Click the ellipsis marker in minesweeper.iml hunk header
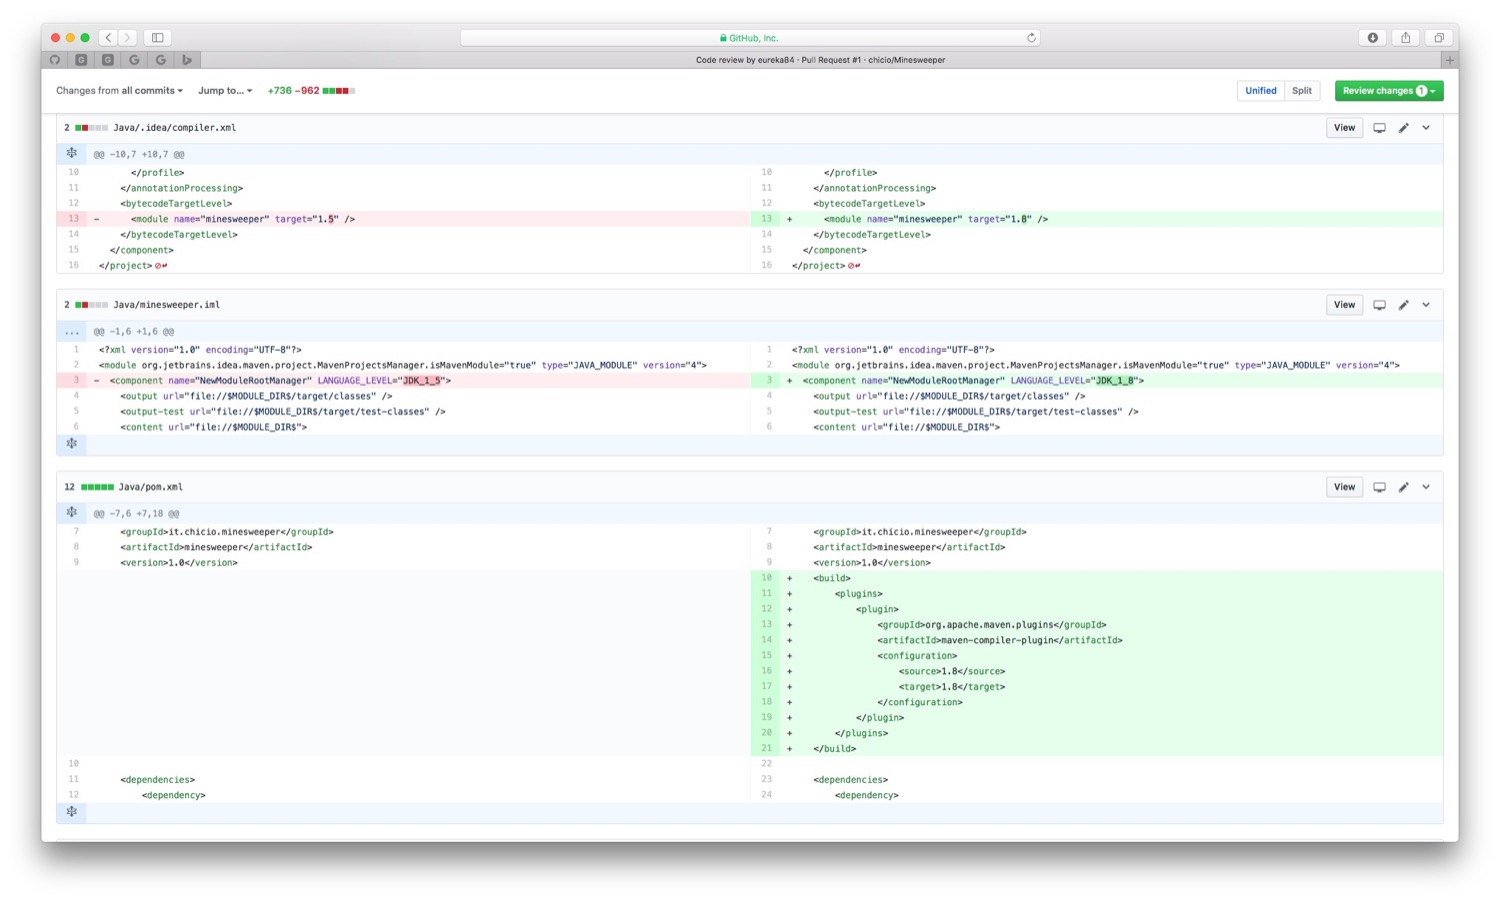The image size is (1500, 901). tap(71, 332)
